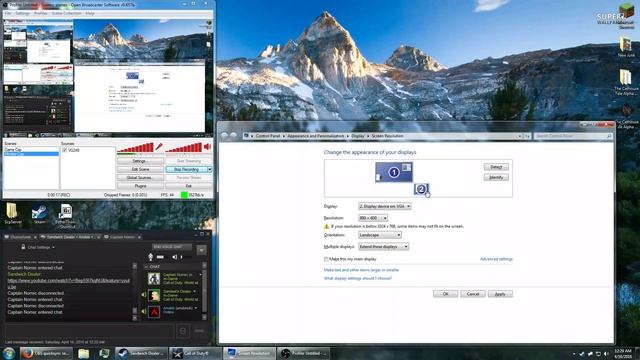Adjust the speaker volume slider in Steam chat
The image size is (640, 360).
(186, 257)
